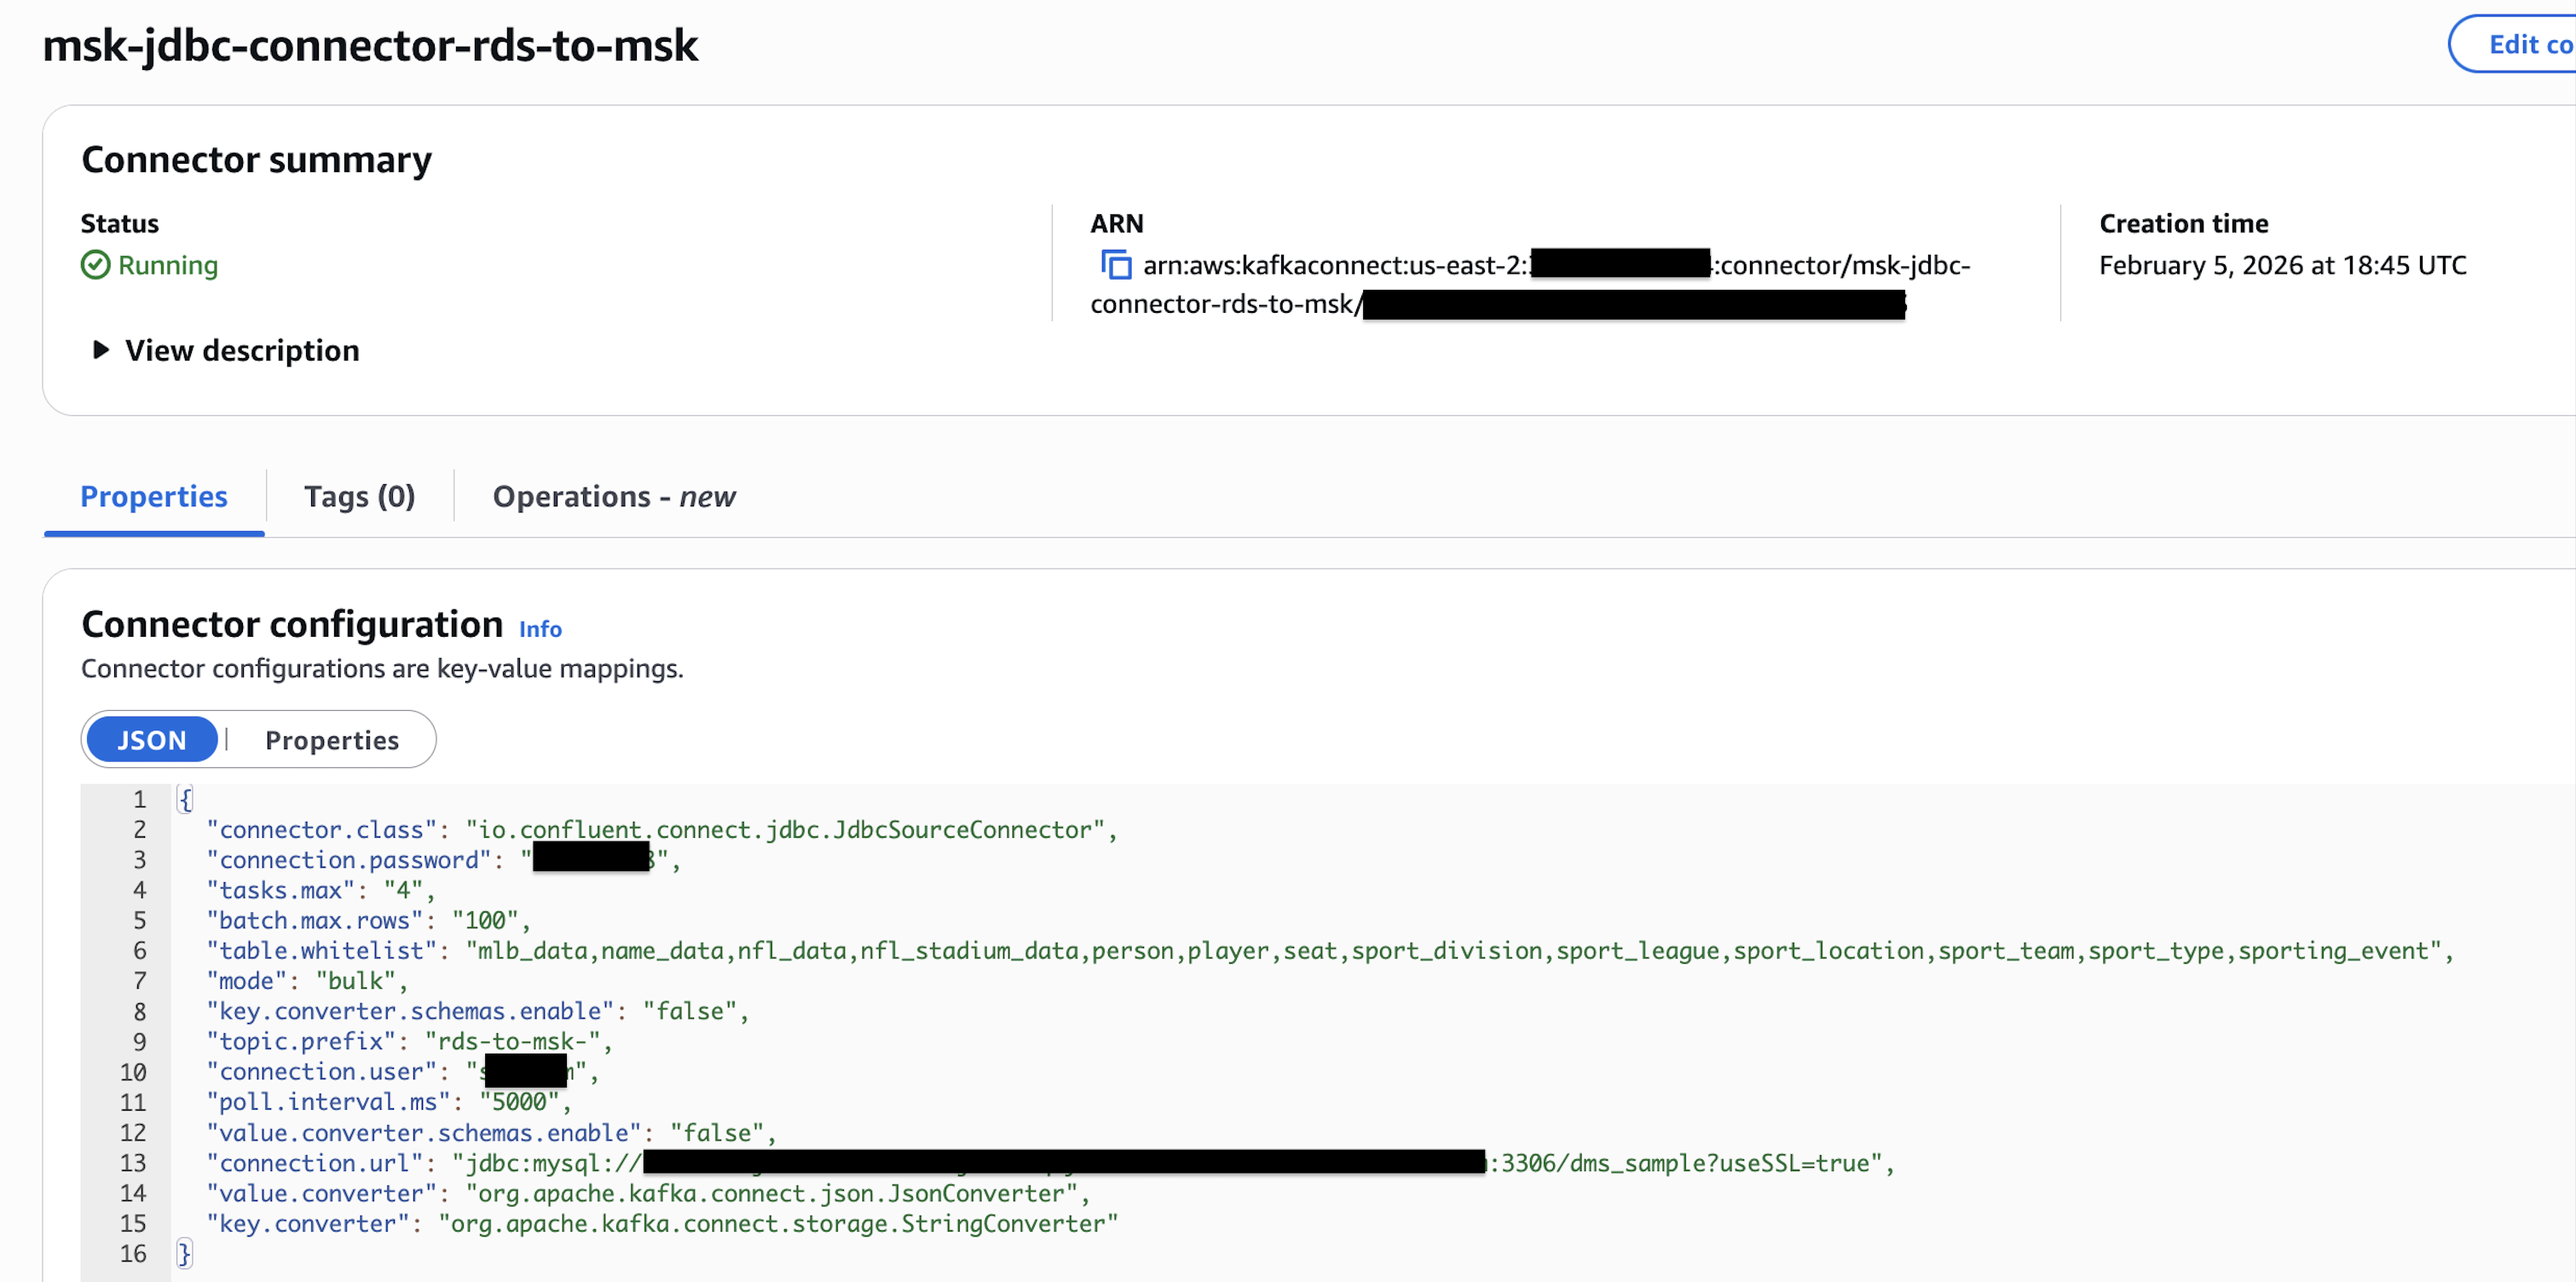Click the topic.prefix value rds-to-msk-

tap(512, 1041)
